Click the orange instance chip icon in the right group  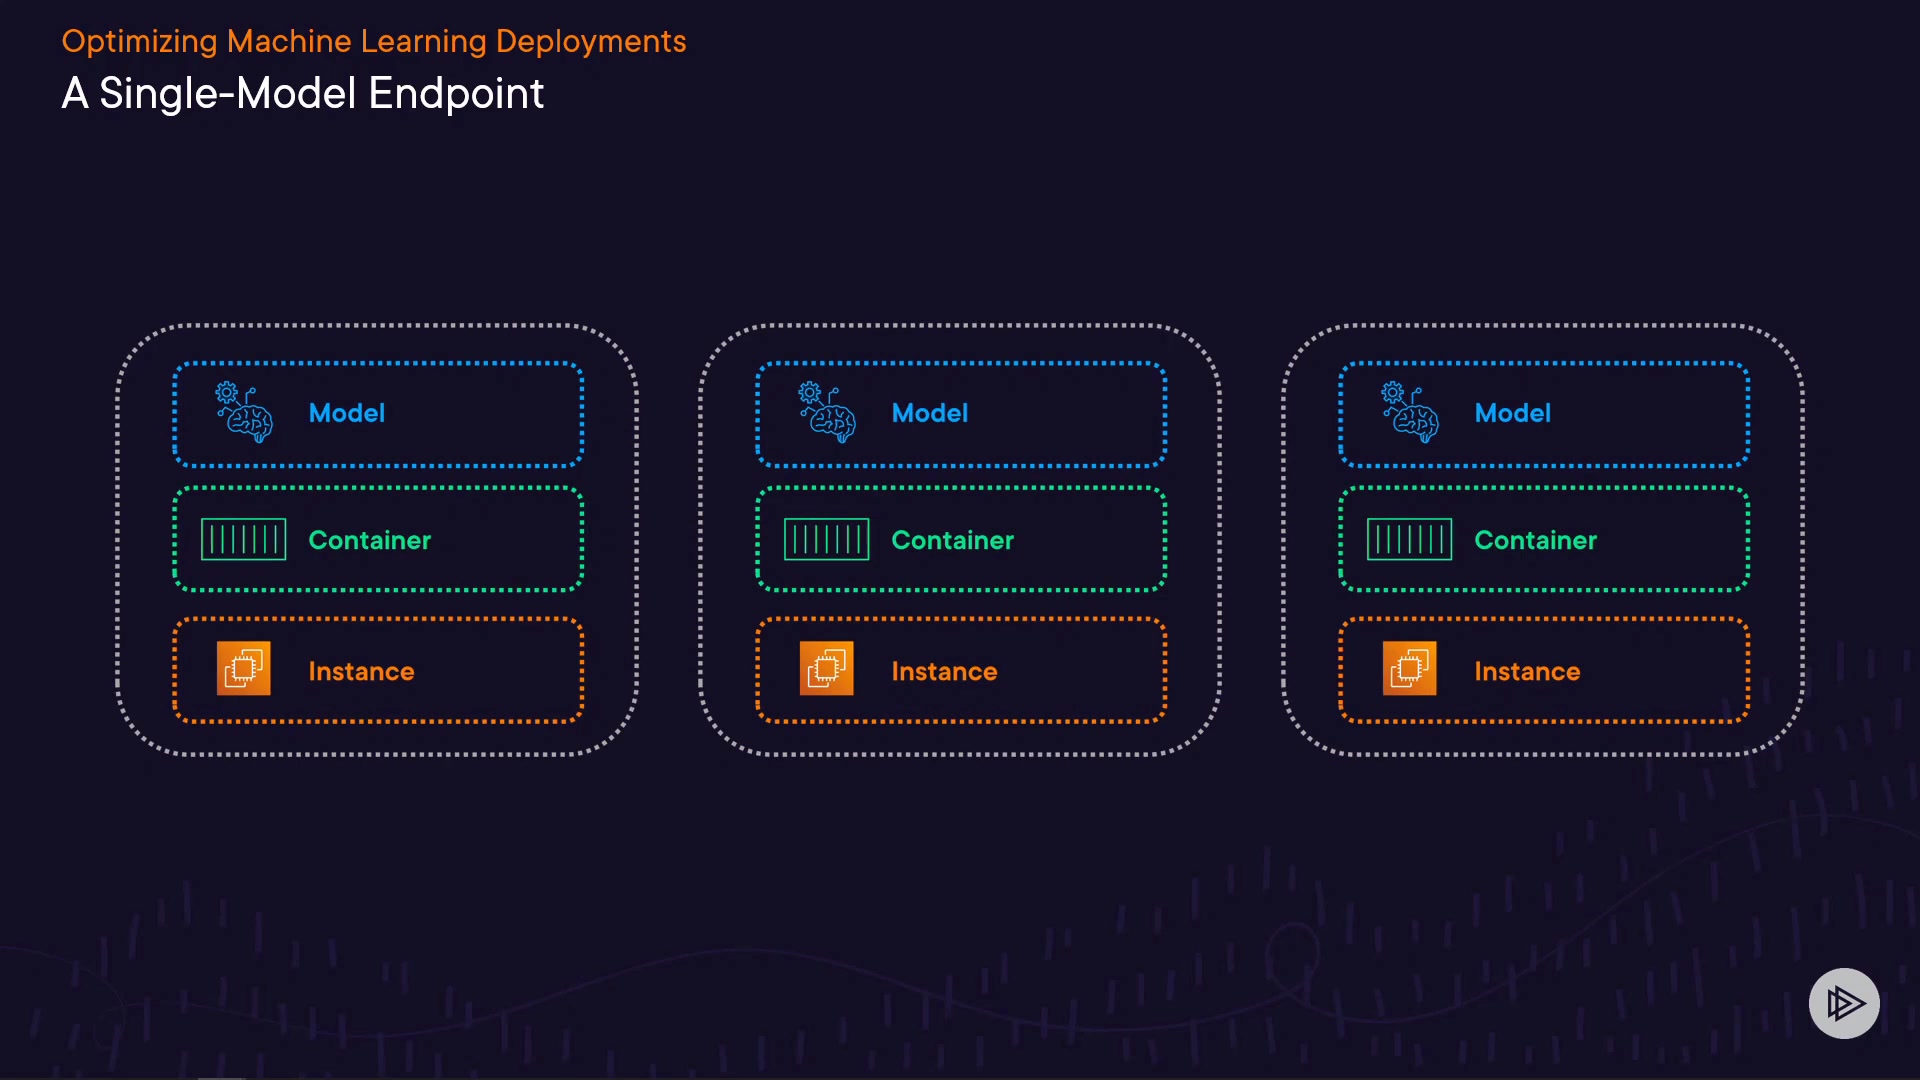click(x=1410, y=669)
